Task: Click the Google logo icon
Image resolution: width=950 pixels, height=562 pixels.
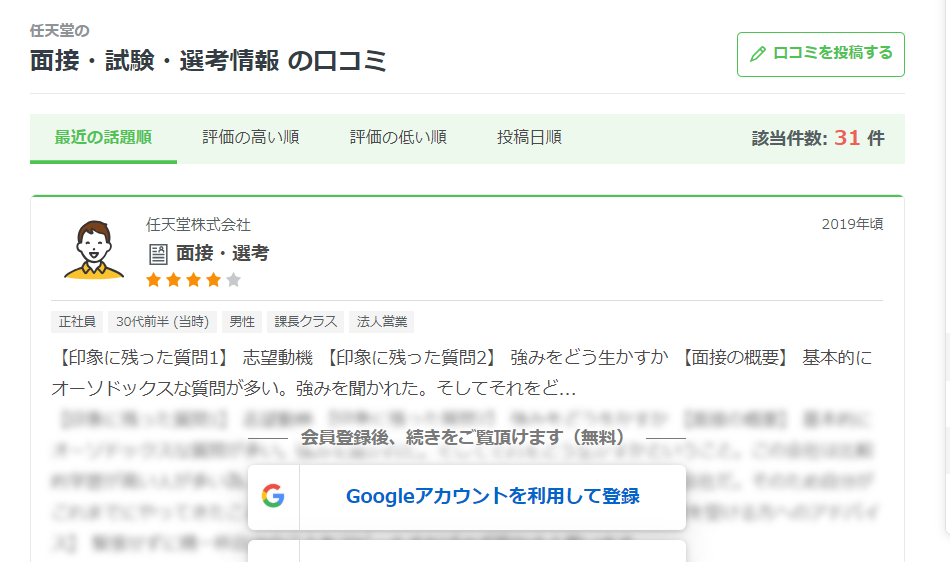Action: point(273,496)
